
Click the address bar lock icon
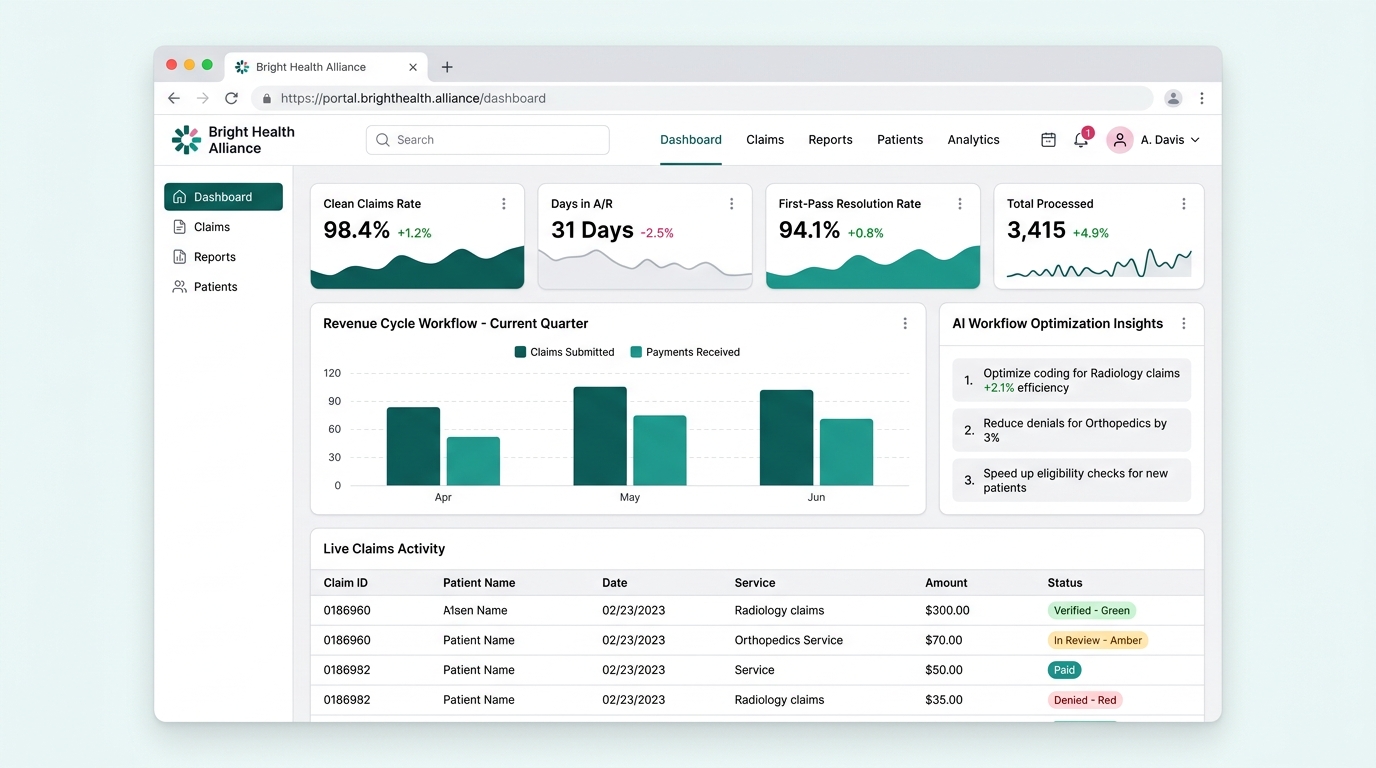coord(267,98)
